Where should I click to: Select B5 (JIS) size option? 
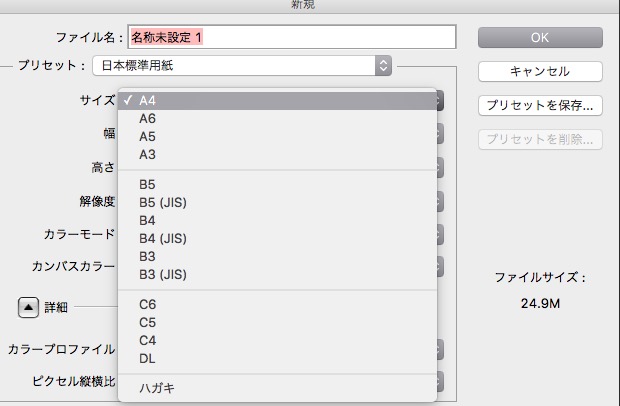pyautogui.click(x=163, y=202)
